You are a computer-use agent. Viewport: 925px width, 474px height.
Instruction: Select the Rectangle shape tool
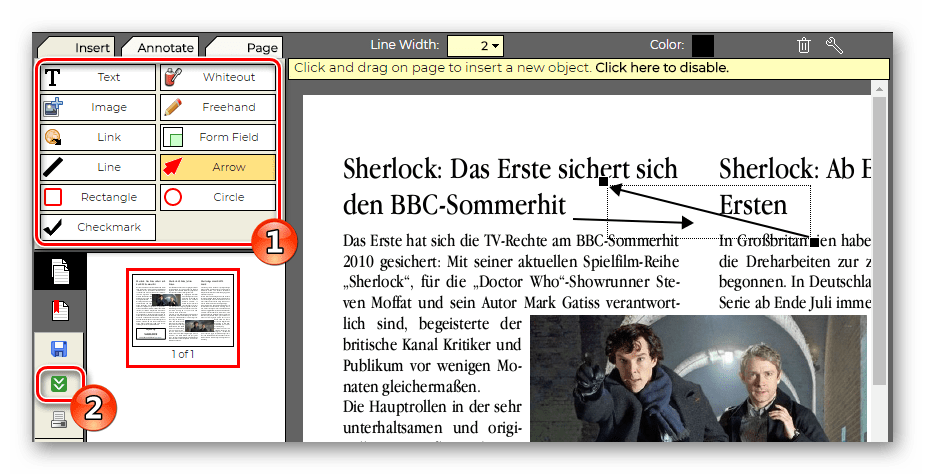tap(98, 197)
